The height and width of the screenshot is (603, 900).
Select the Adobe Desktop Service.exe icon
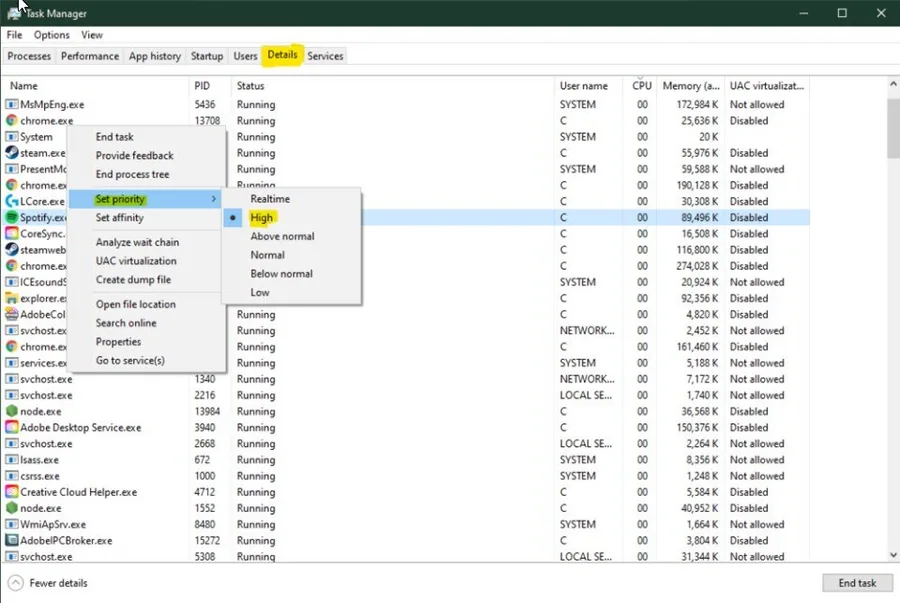[11, 427]
